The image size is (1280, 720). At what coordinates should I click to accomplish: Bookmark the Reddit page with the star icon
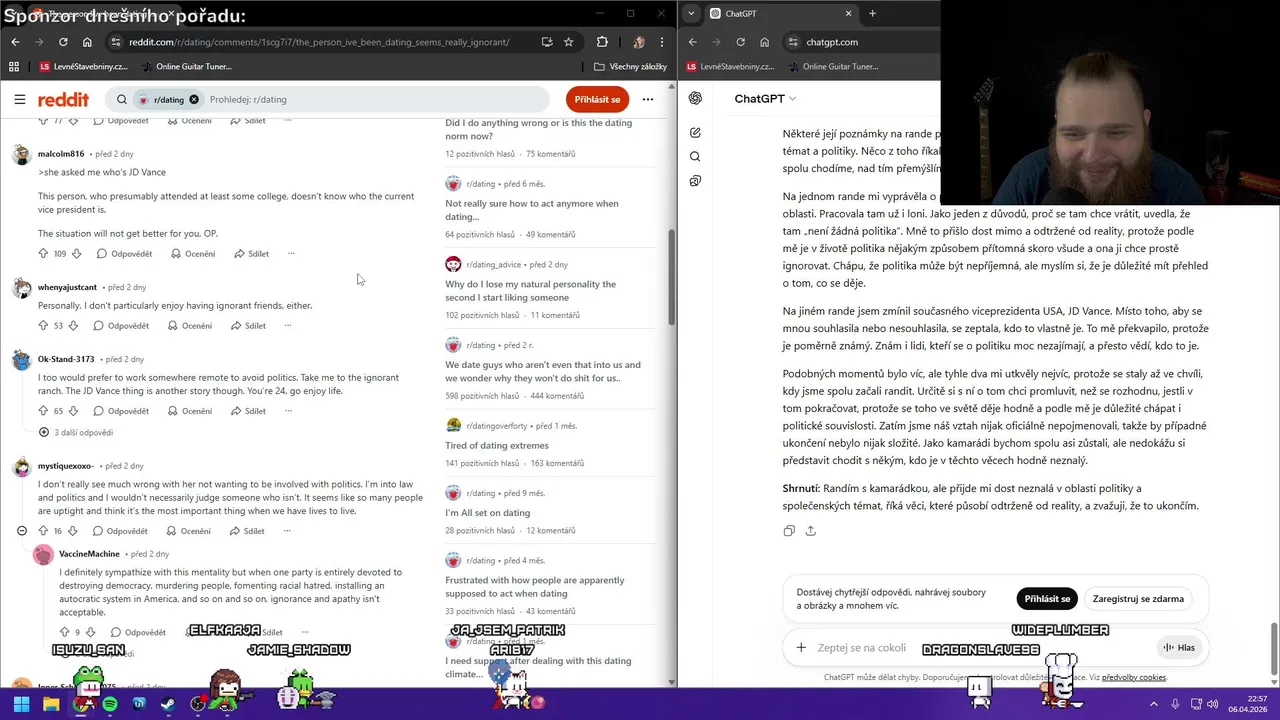point(569,42)
